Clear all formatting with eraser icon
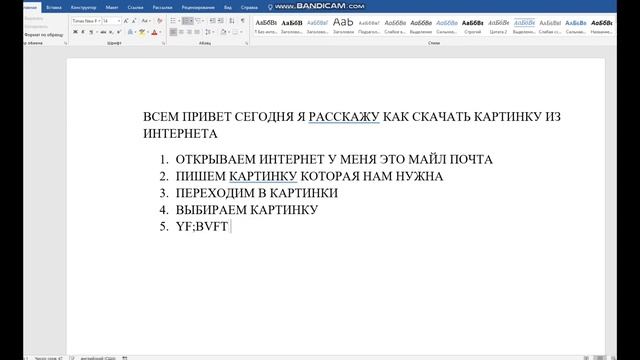Image resolution: width=640 pixels, height=360 pixels. click(160, 20)
